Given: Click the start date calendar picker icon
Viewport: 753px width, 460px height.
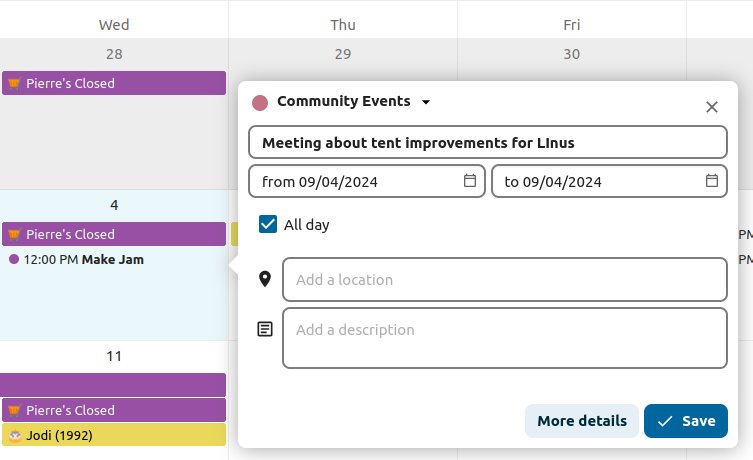Looking at the screenshot, I should 470,181.
